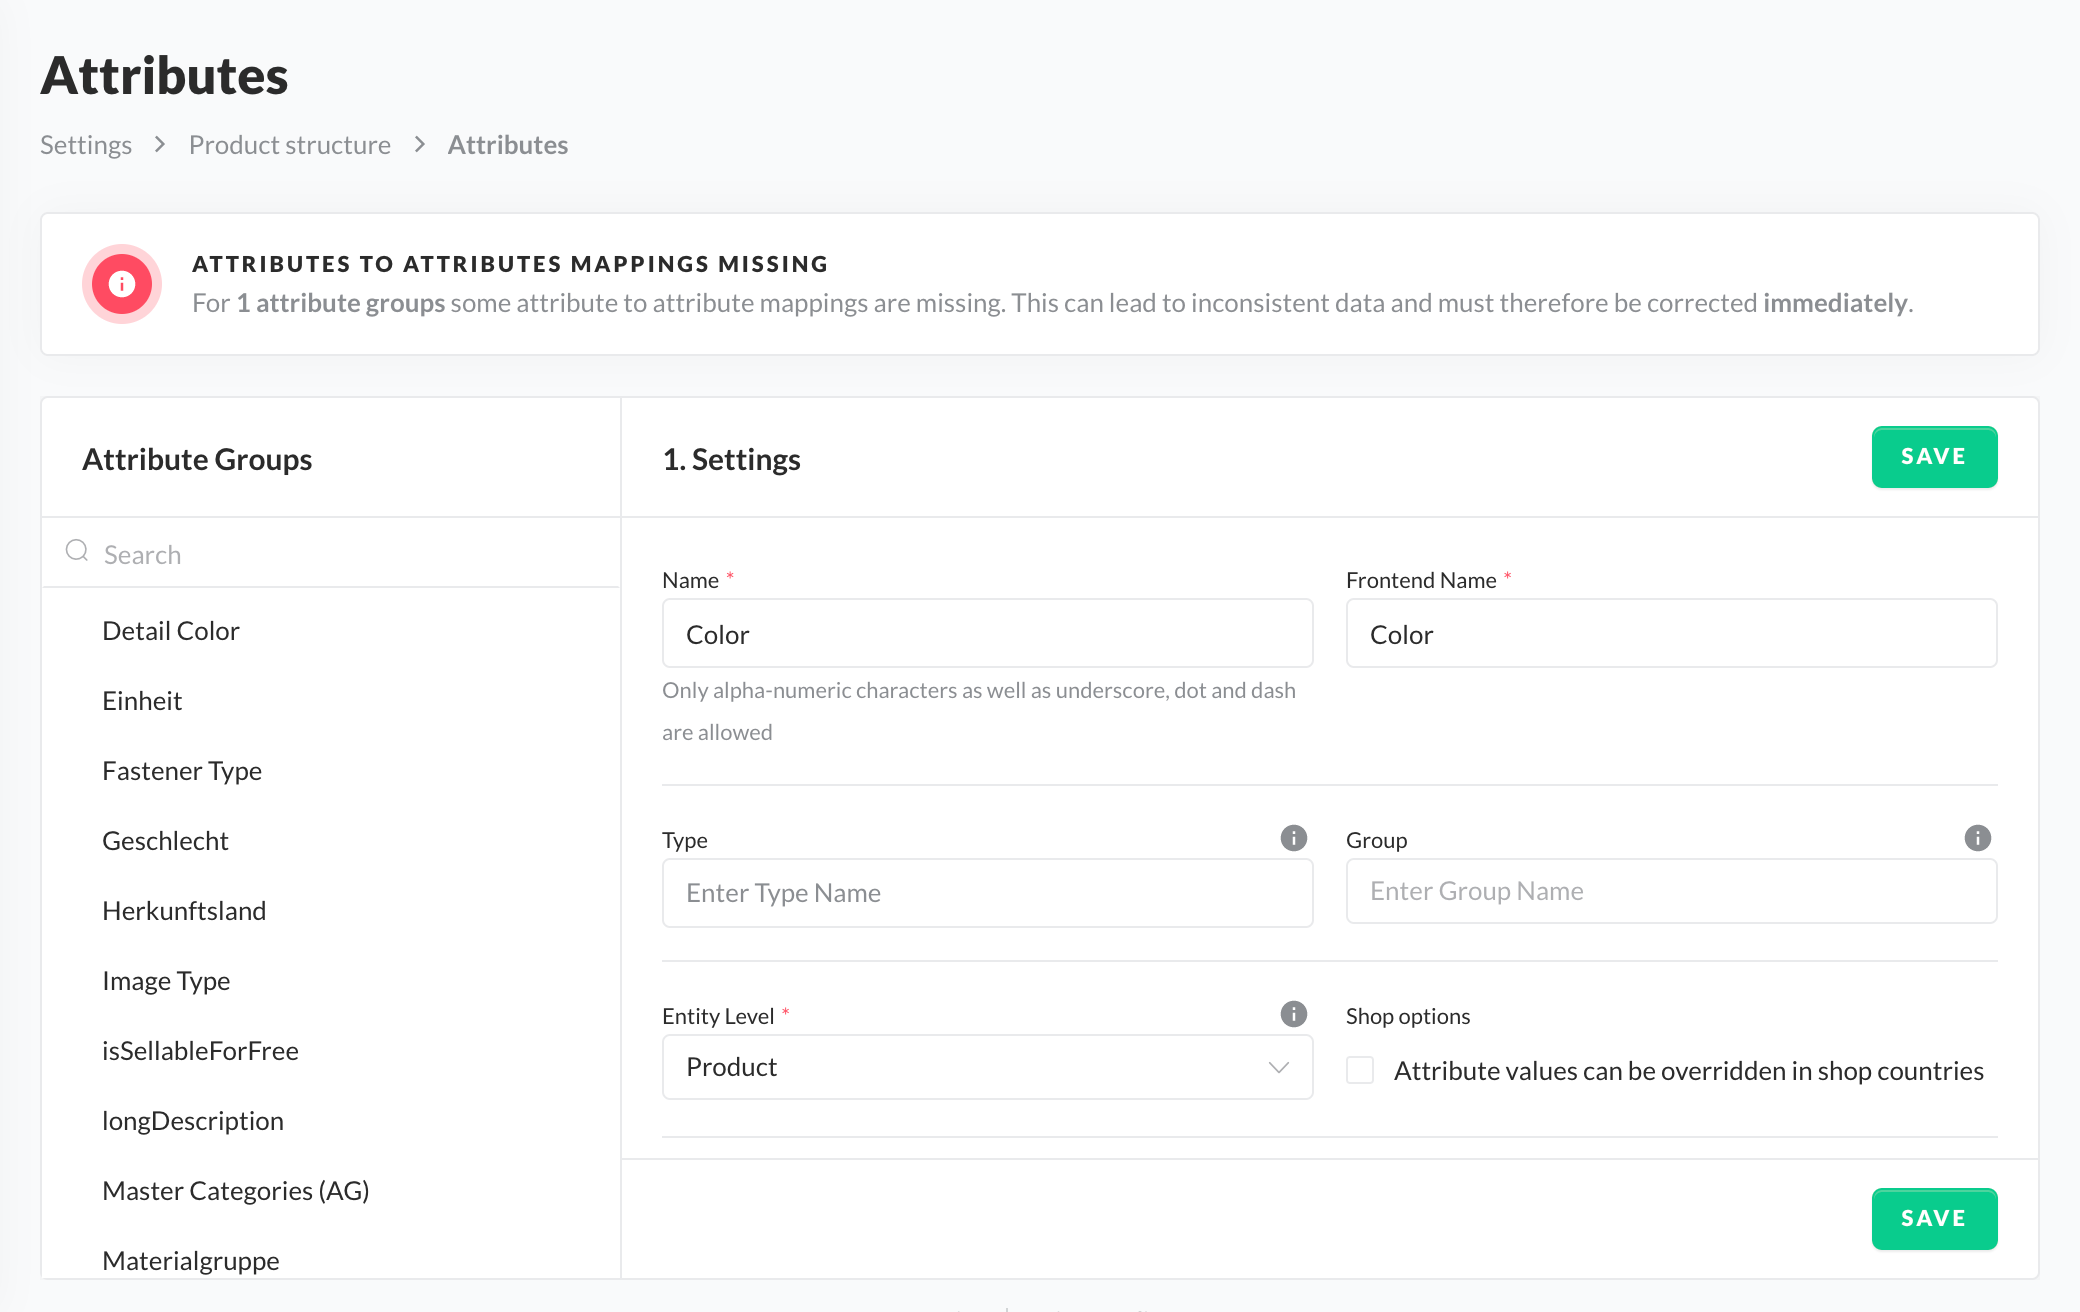Enable attribute override in shop countries checkbox

(x=1360, y=1070)
